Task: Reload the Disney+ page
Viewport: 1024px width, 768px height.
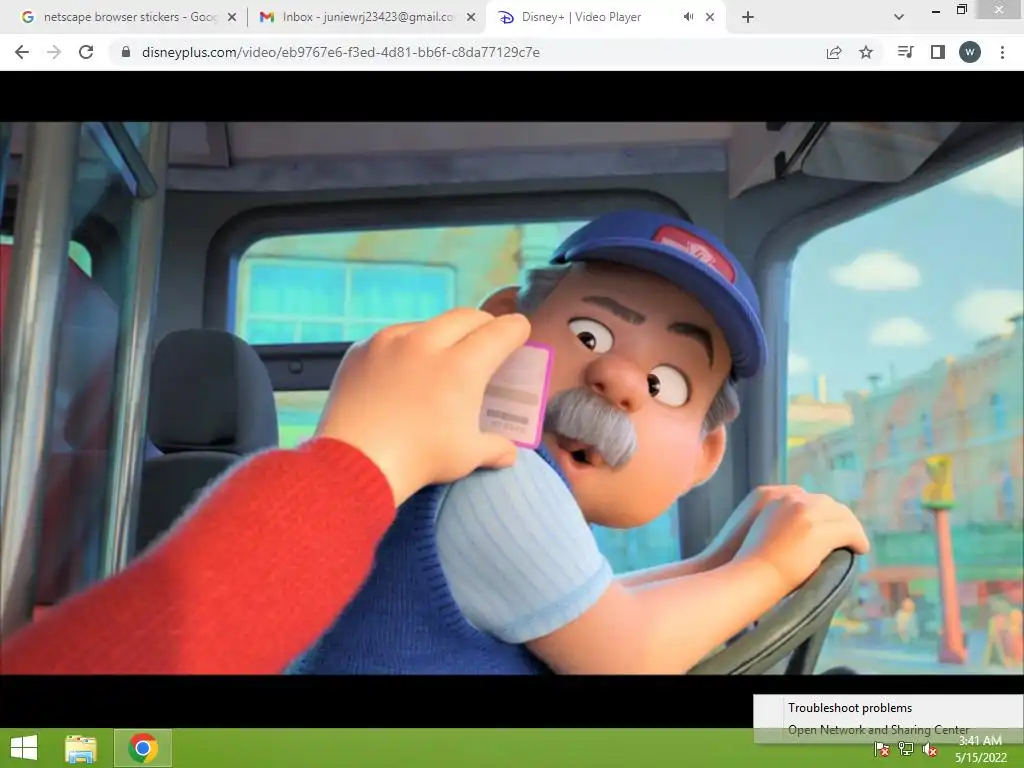Action: pos(86,52)
